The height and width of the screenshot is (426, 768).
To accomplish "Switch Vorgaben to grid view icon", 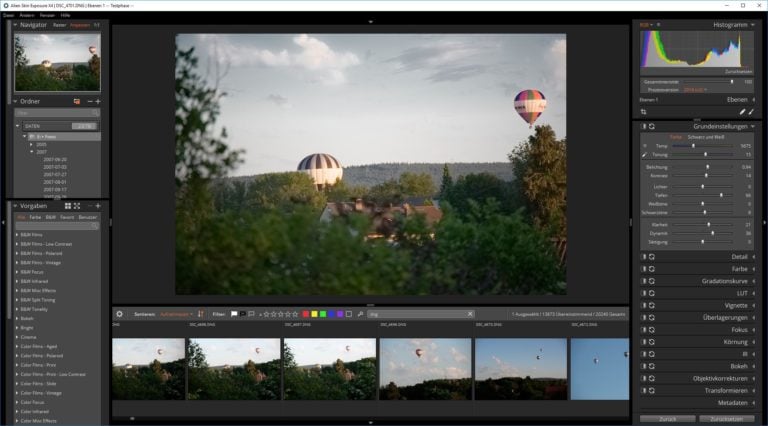I will point(68,205).
